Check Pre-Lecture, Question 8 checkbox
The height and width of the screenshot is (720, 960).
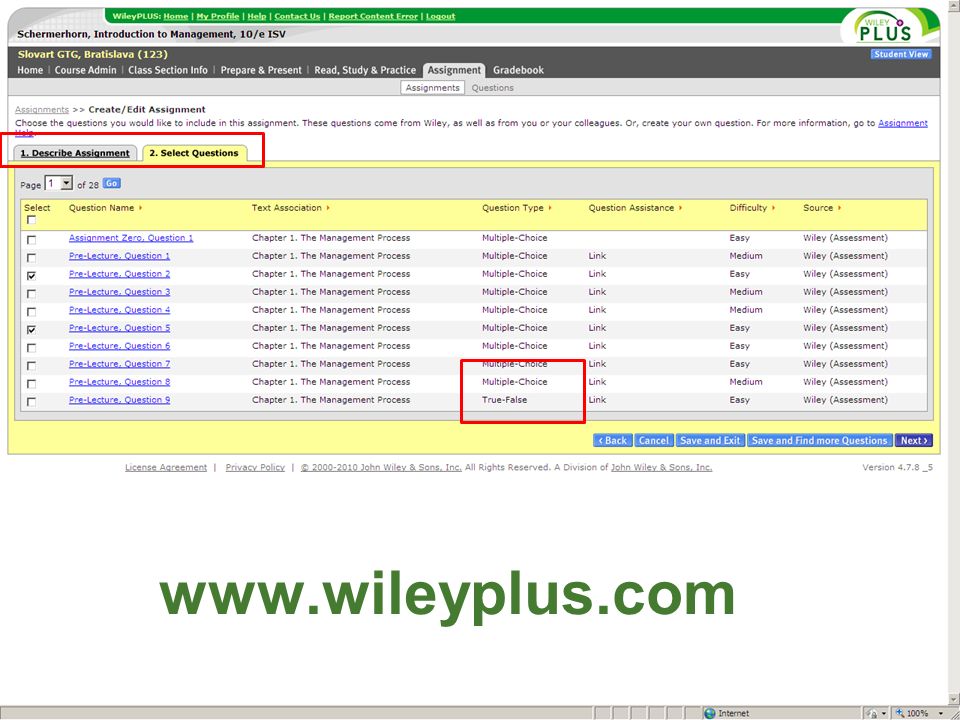click(31, 384)
